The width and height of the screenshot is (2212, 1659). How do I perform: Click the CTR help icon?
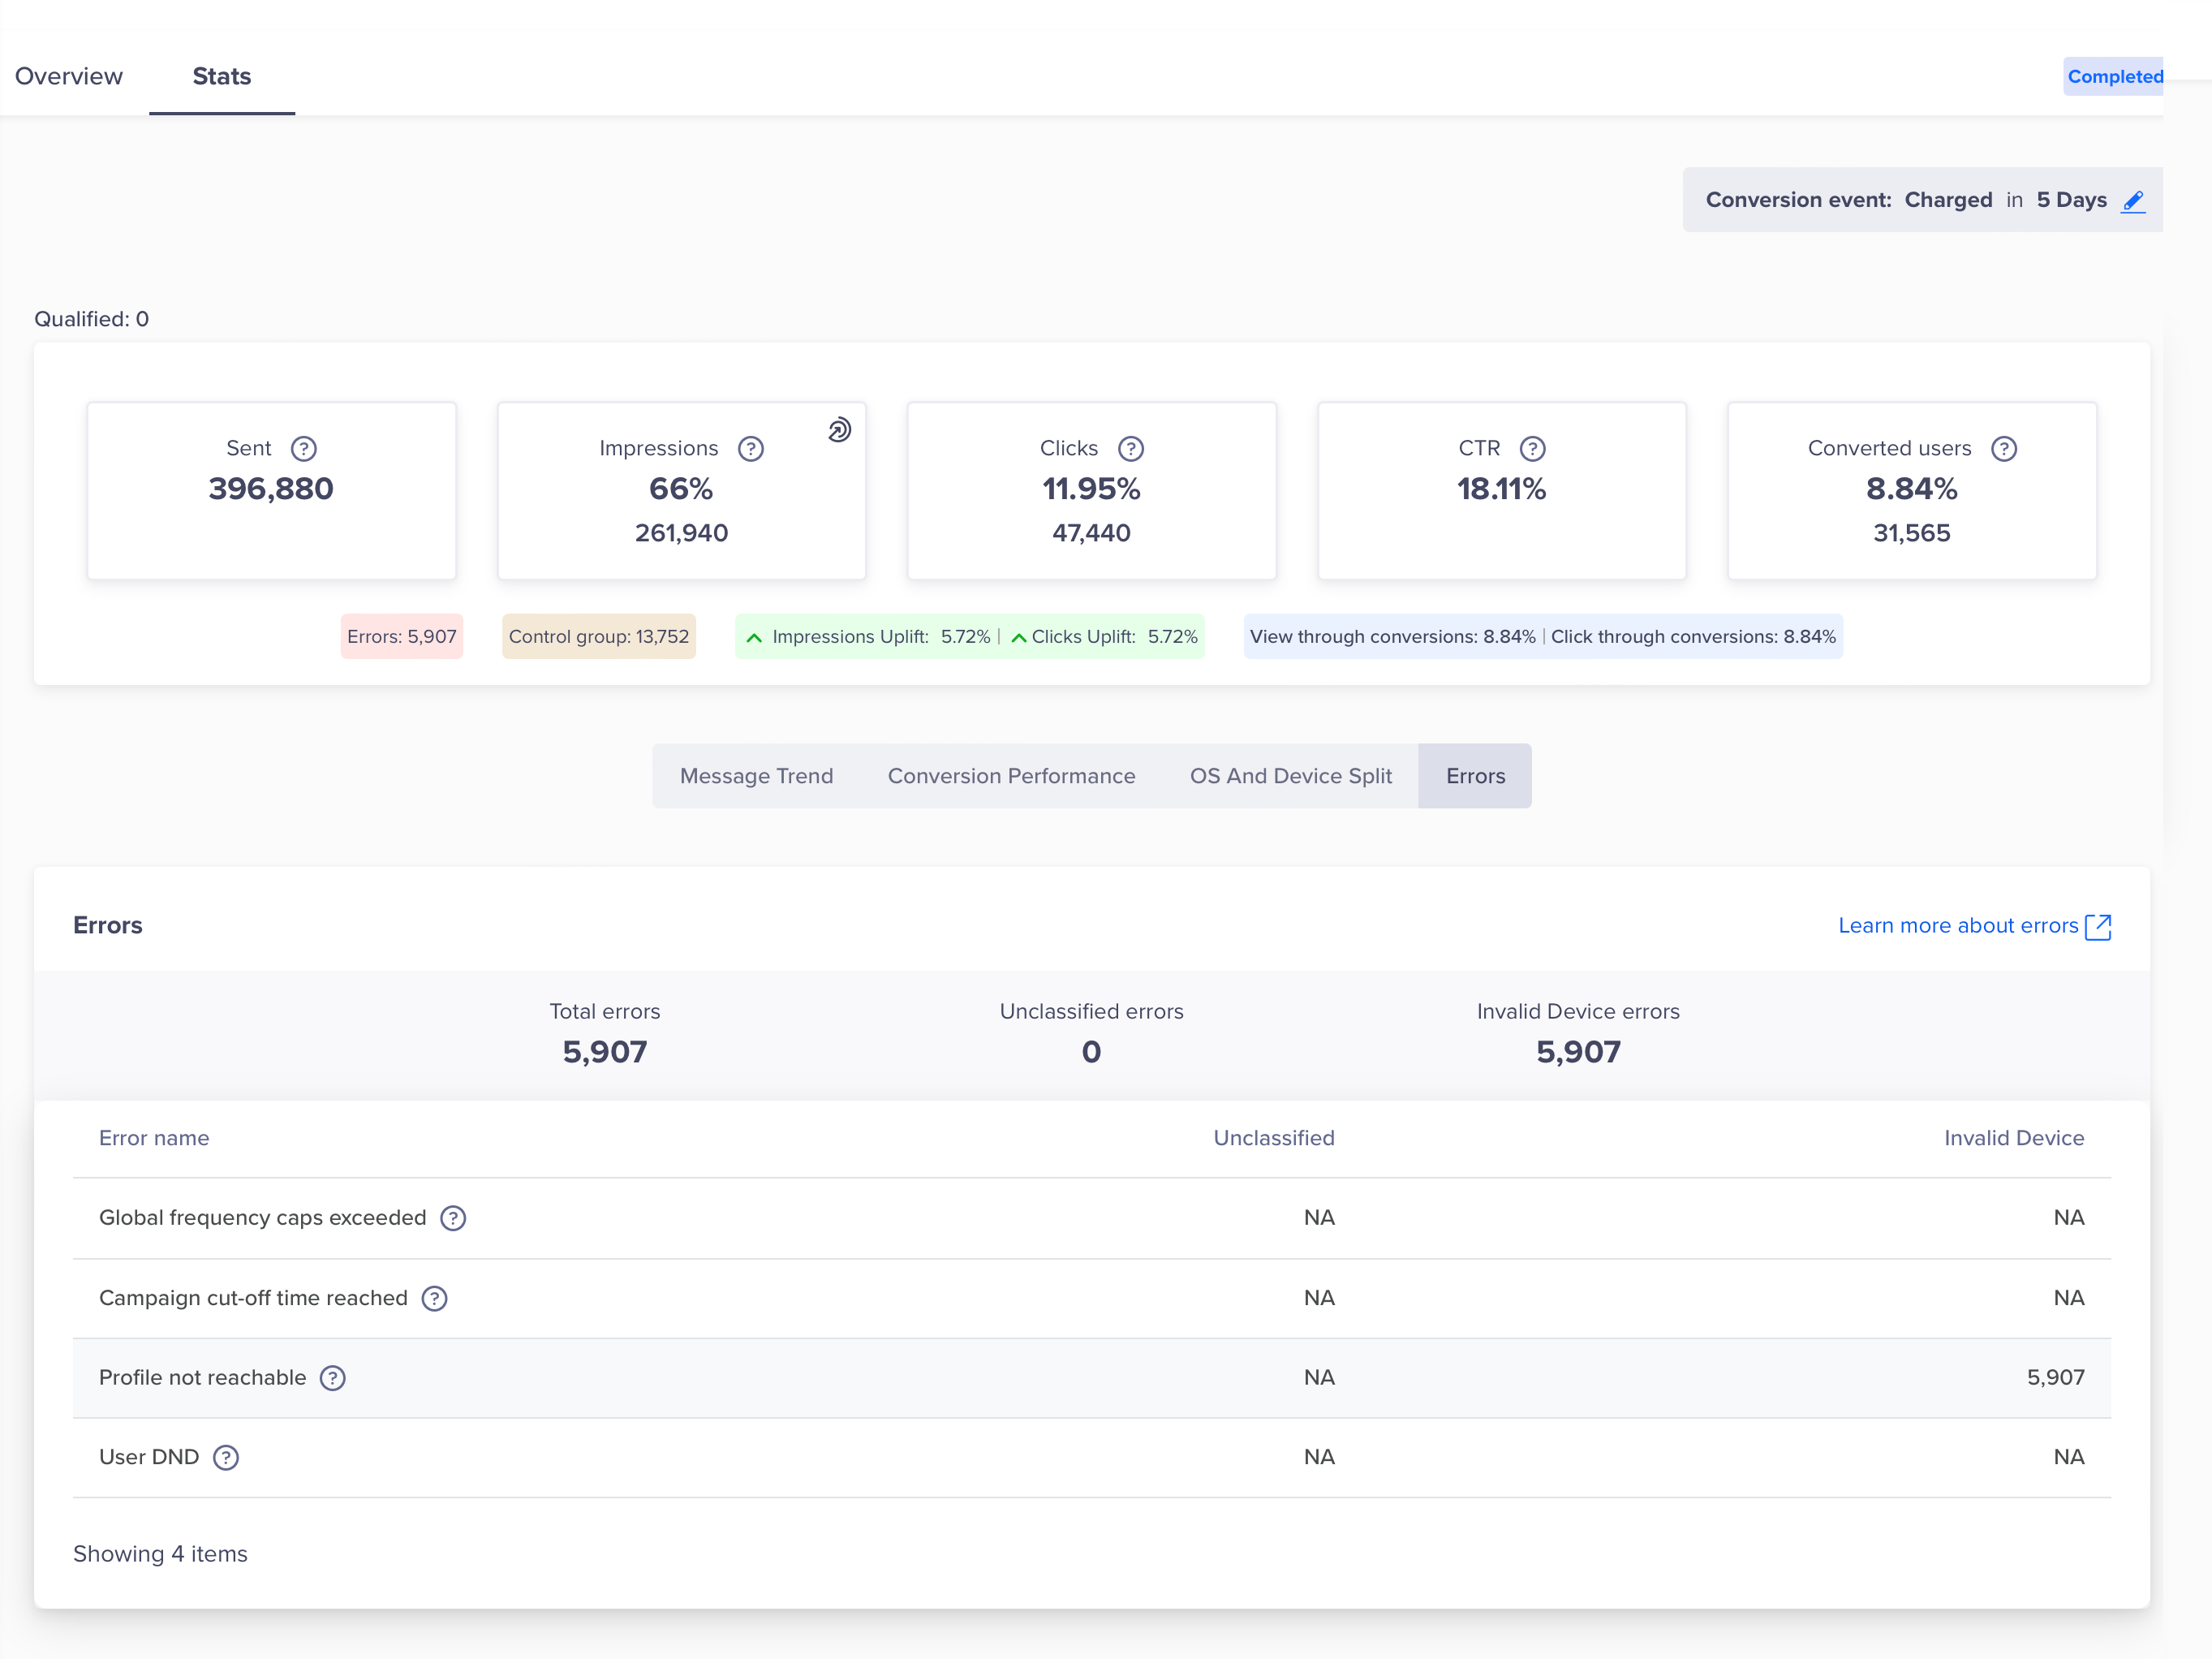point(1532,448)
